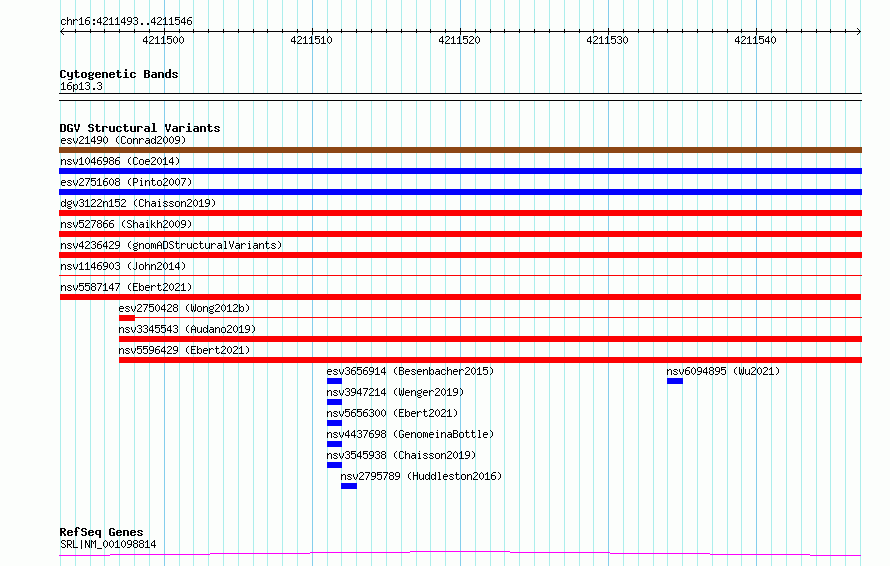Click the blue nsv1046986 variant bar
890x566 pixels.
point(460,171)
